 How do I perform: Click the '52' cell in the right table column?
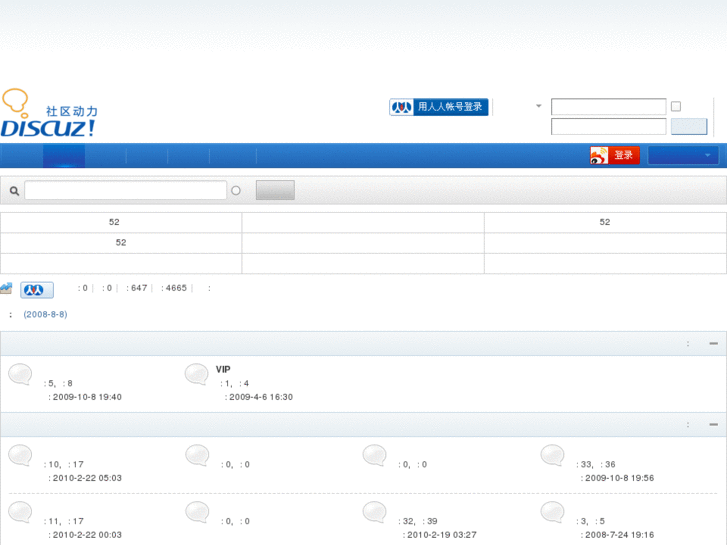[605, 222]
